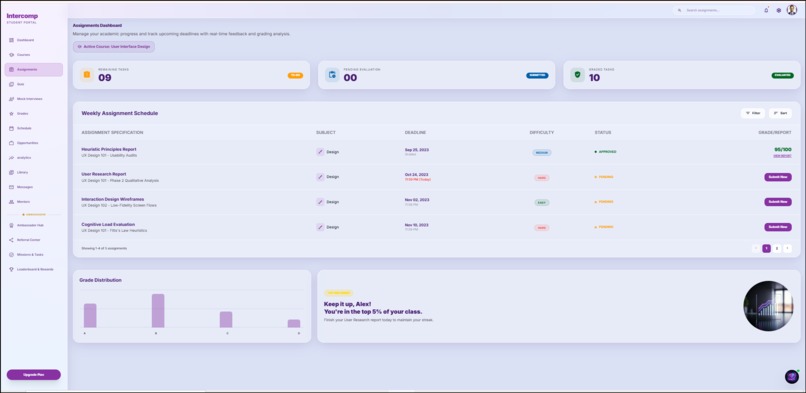
Task: Click the Status column header
Action: [x=603, y=133]
